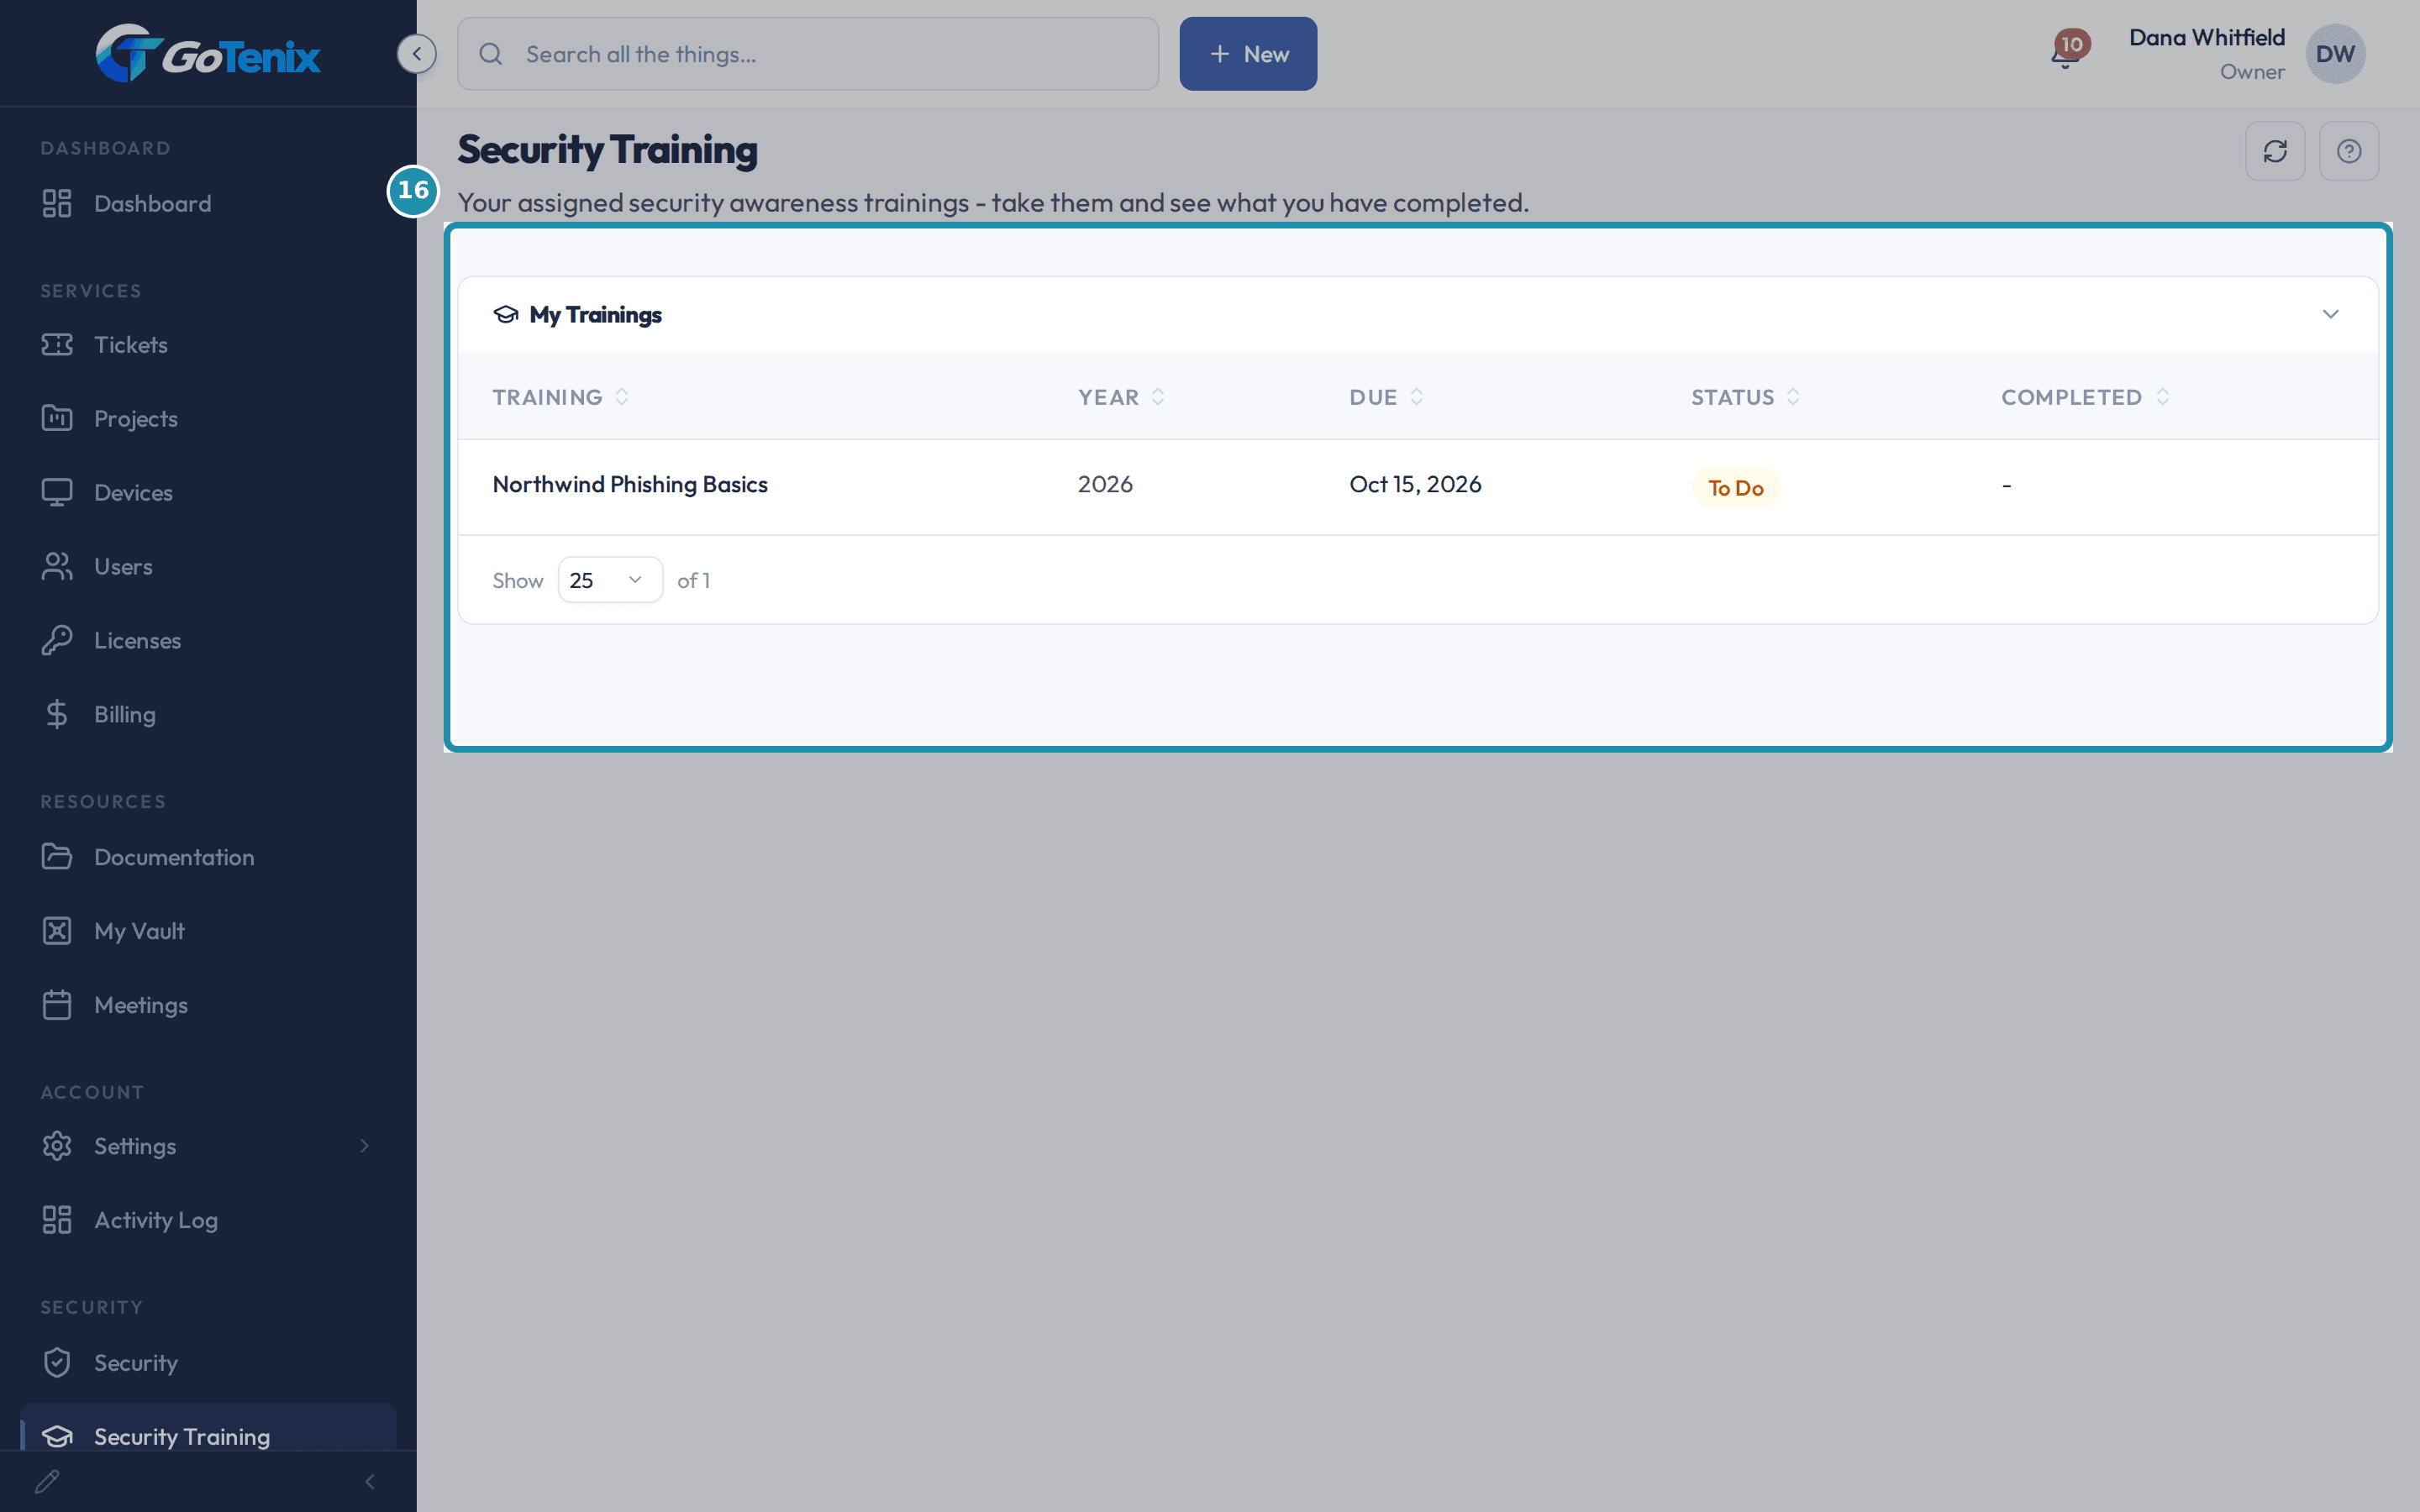Screen dimensions: 2420x1512
Task: Select the Security sidebar item
Action: (208, 1363)
